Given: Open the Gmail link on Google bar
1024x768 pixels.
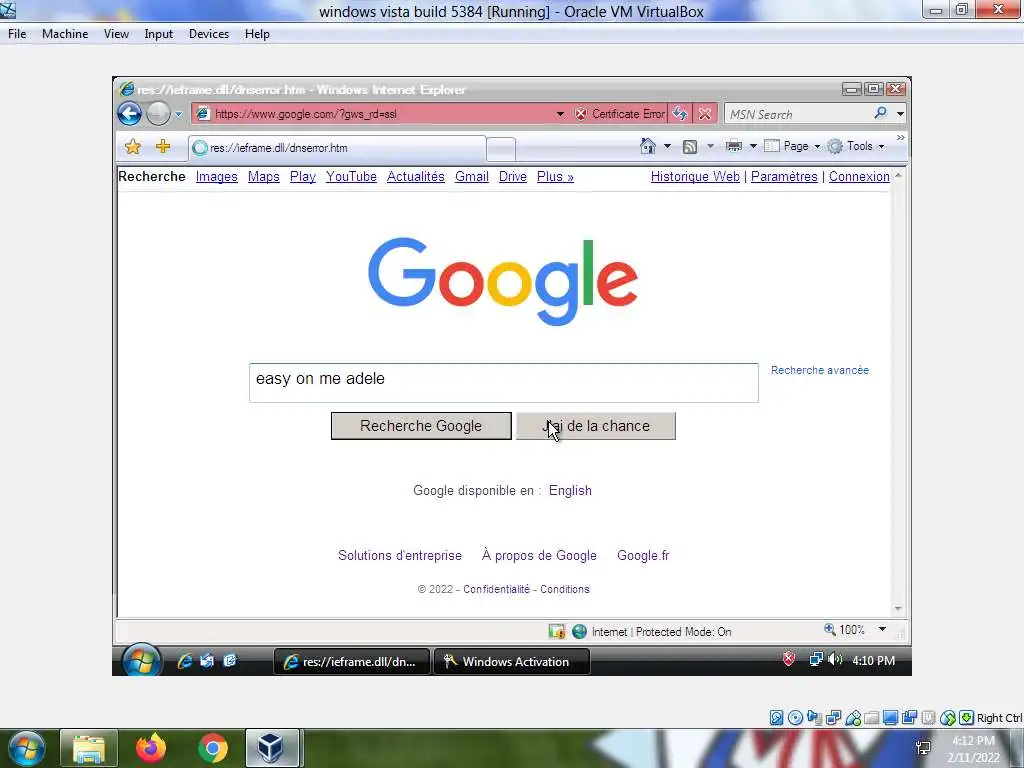Looking at the screenshot, I should pyautogui.click(x=472, y=176).
